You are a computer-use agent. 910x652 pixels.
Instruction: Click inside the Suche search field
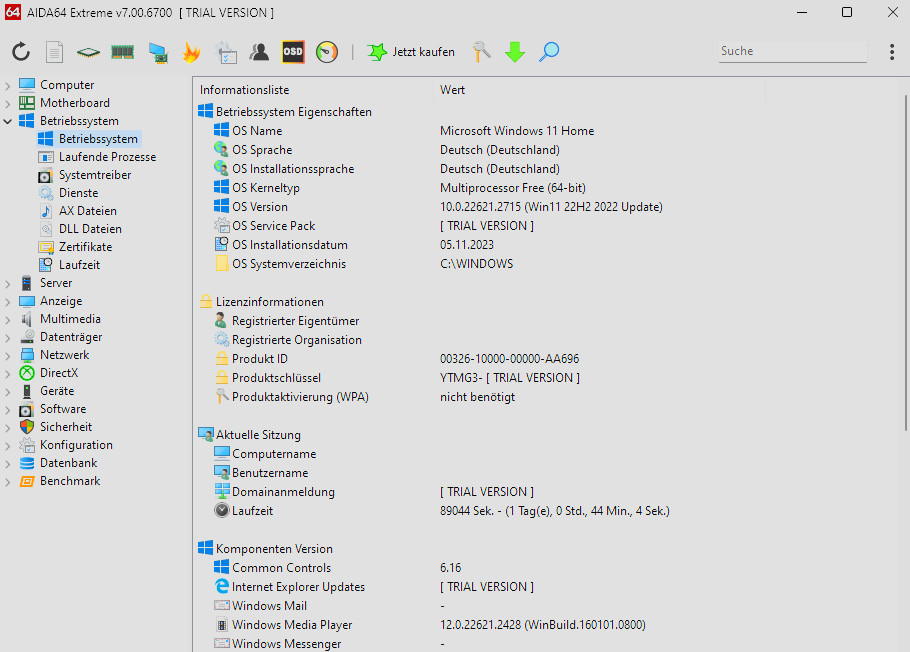point(790,50)
